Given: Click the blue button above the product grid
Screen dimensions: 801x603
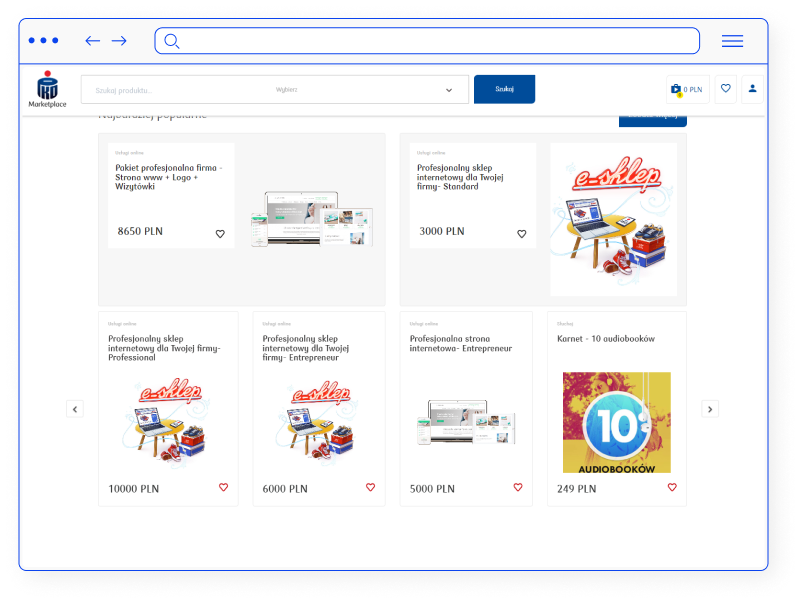Looking at the screenshot, I should pos(652,119).
